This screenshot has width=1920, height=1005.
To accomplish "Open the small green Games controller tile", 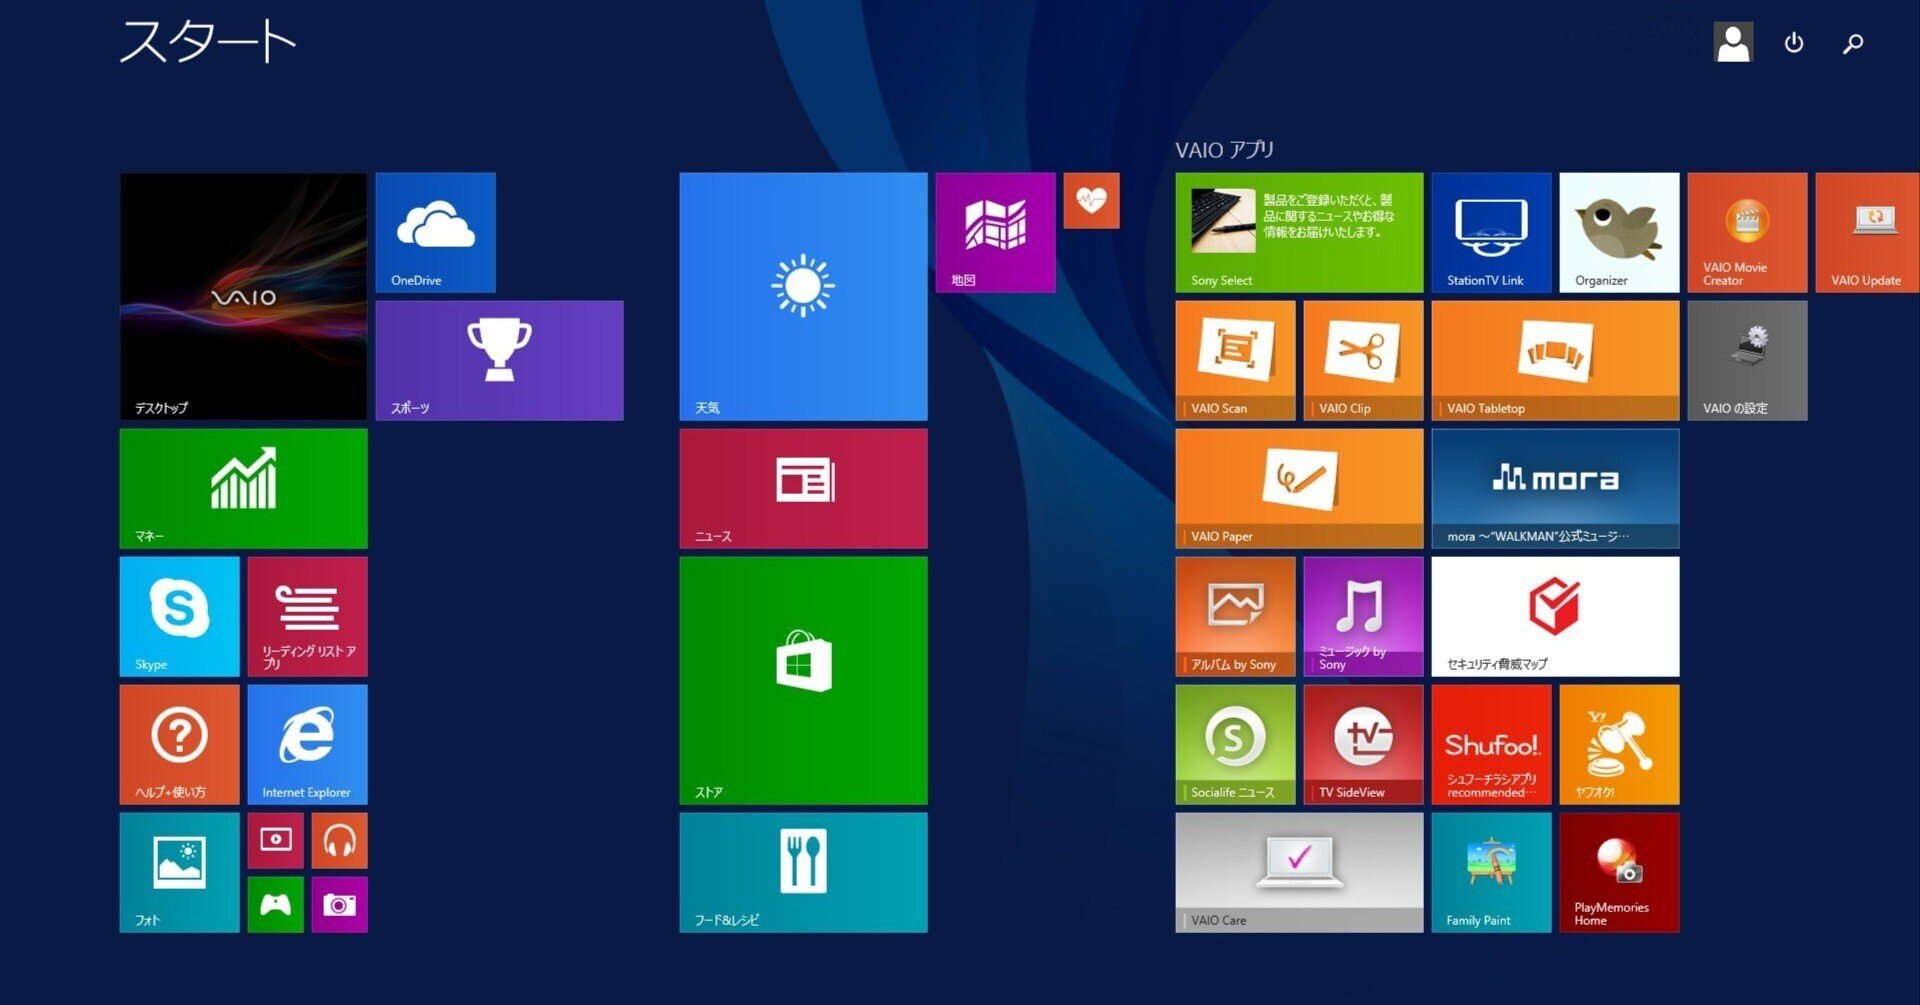I will (x=275, y=904).
